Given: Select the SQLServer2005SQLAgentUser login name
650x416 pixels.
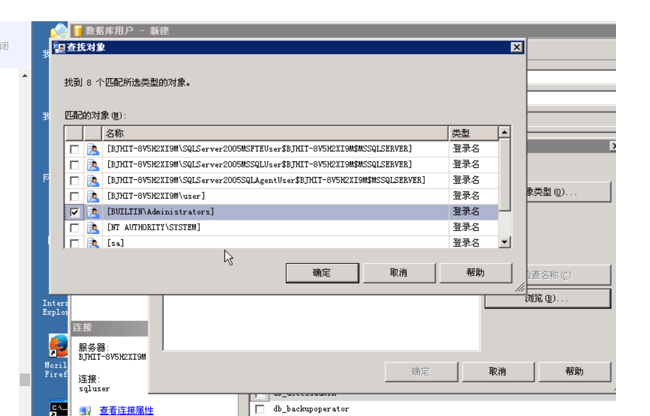Looking at the screenshot, I should (266, 180).
